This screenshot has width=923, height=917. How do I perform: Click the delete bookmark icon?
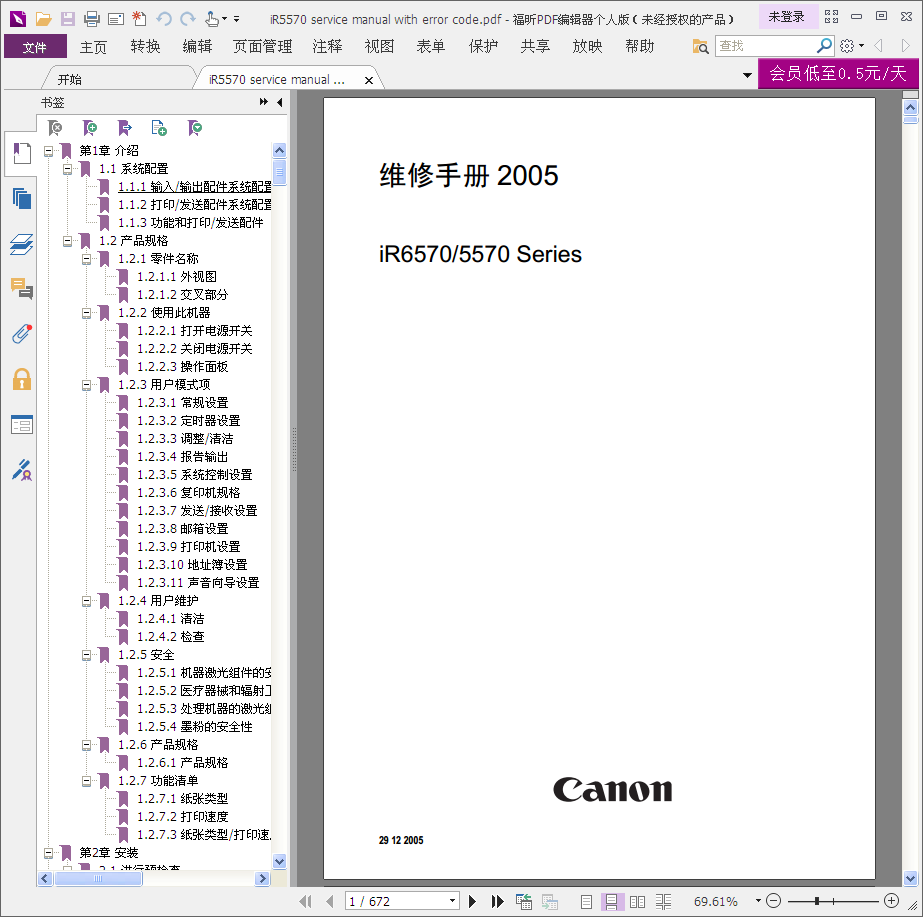[55, 127]
